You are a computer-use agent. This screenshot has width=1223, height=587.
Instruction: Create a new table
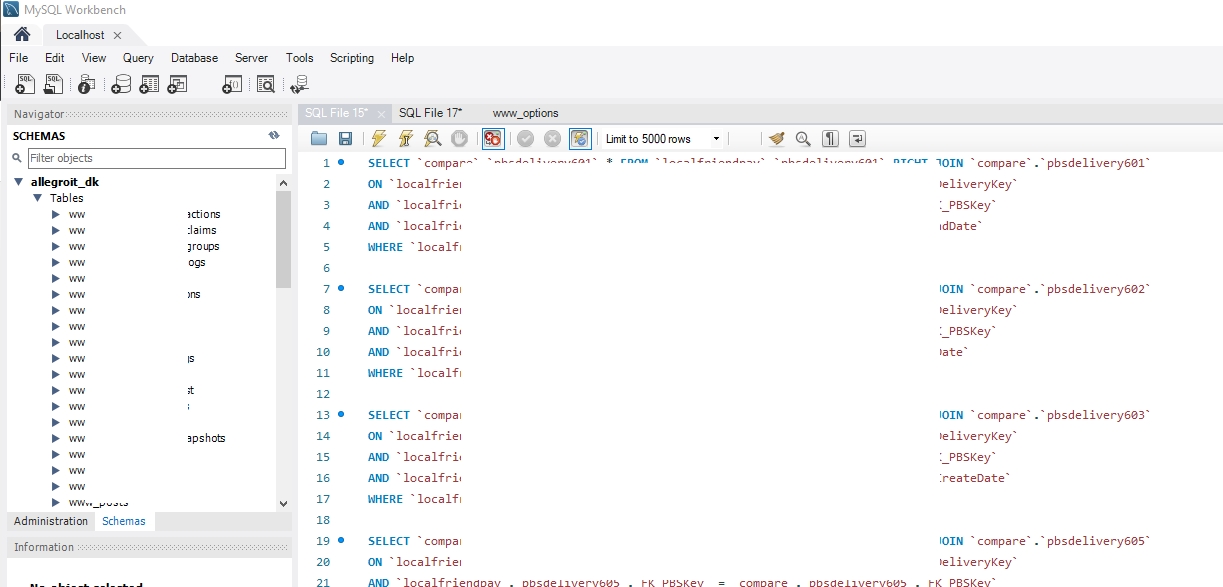(147, 84)
